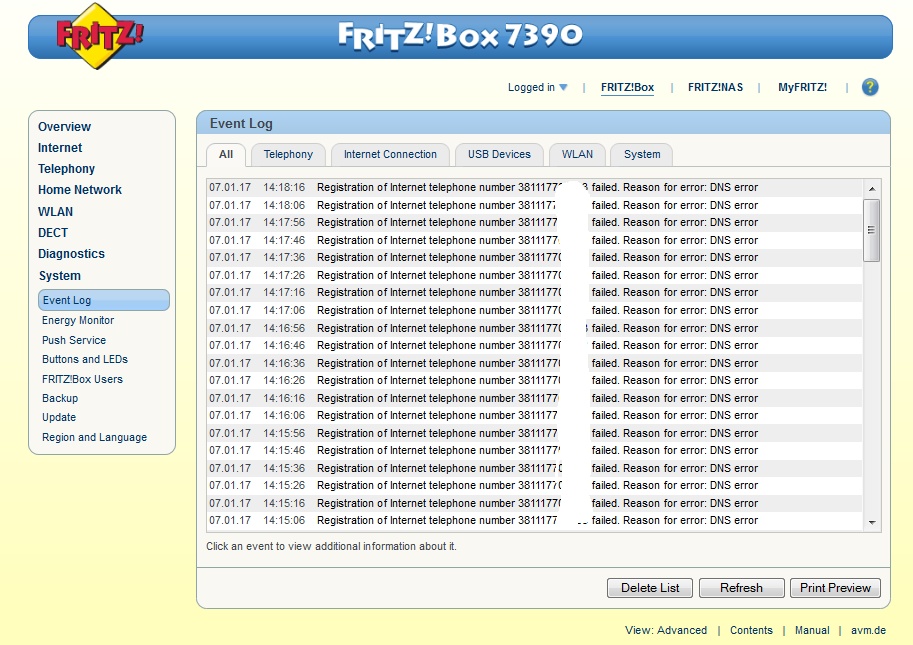Open Update submenu item
913x645 pixels.
click(59, 417)
